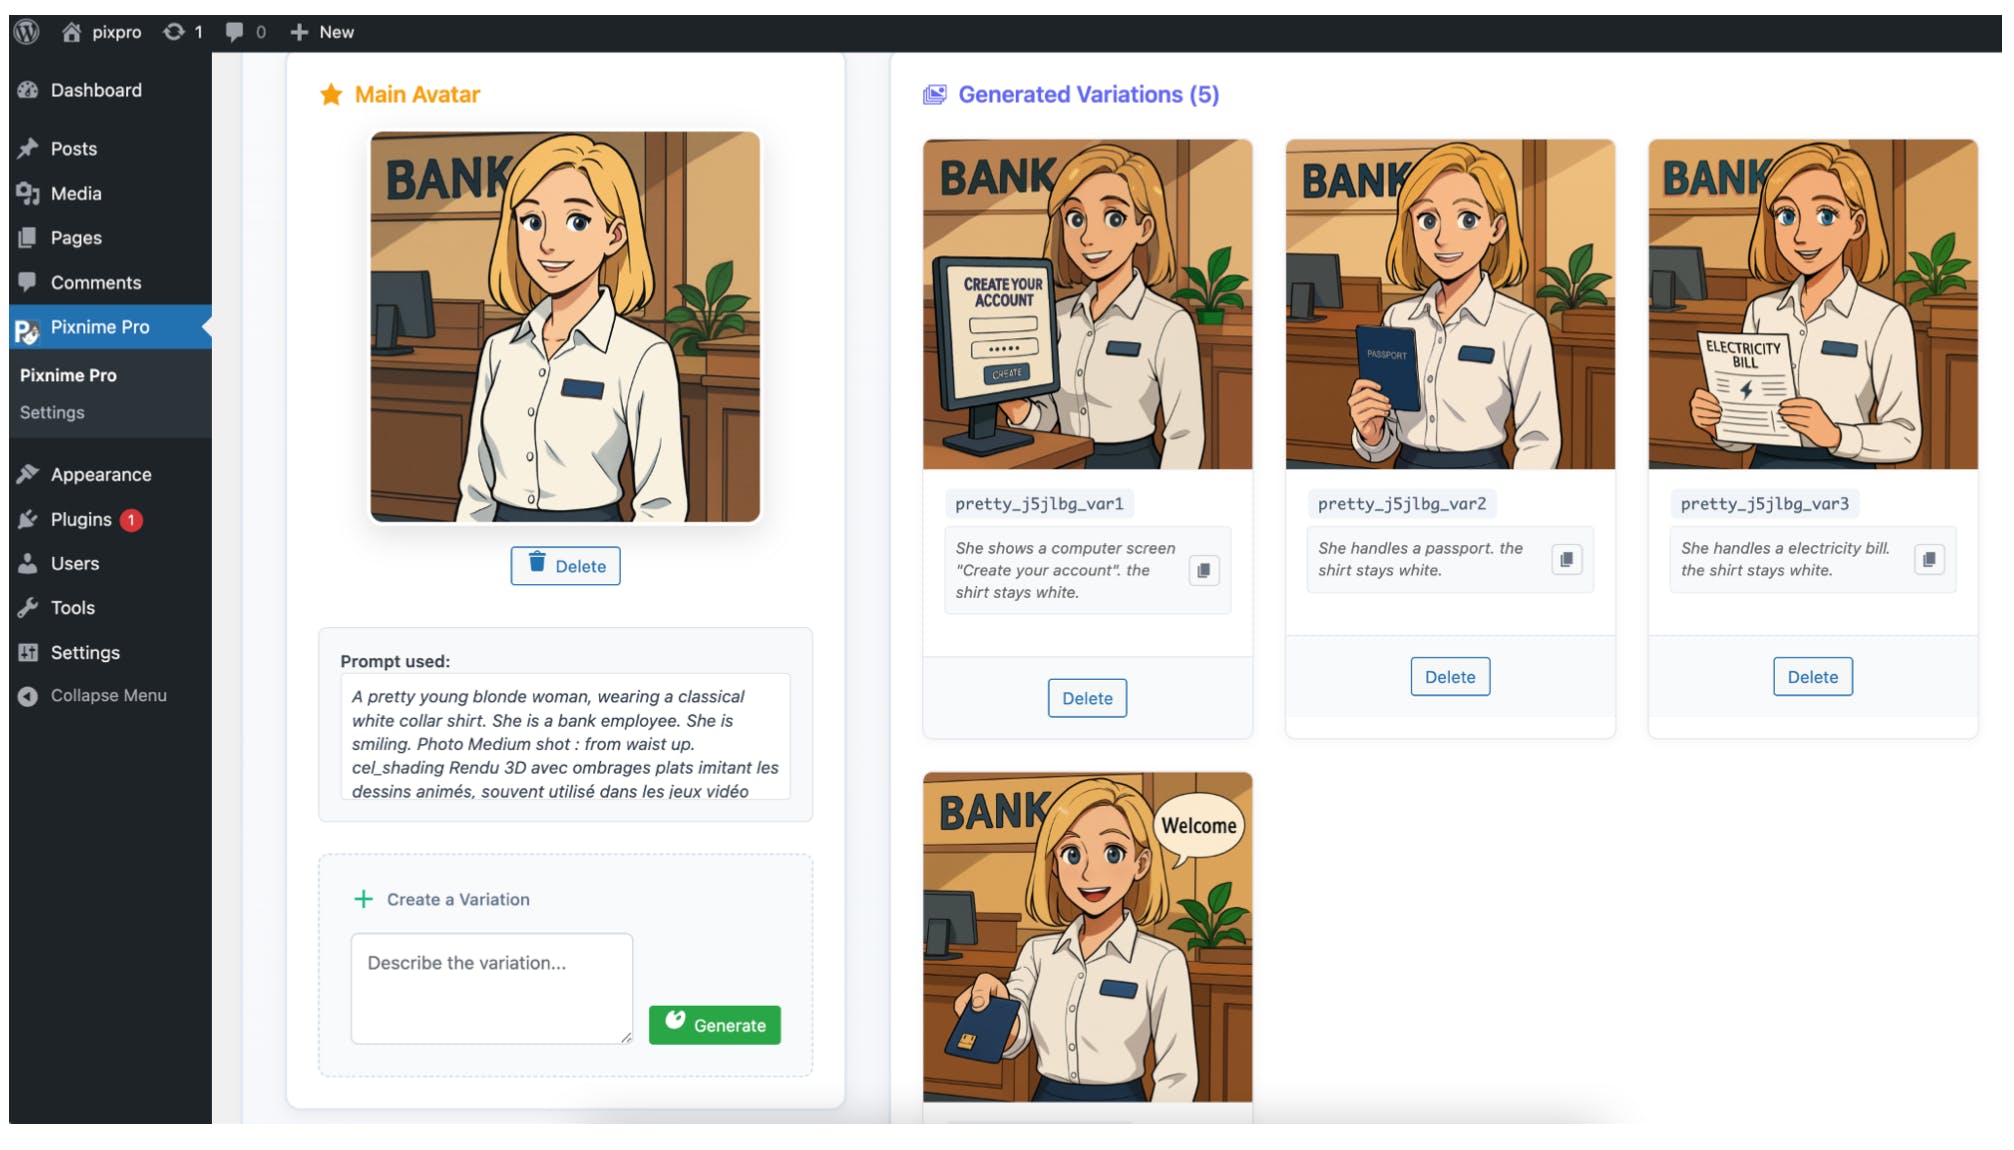Open the comments bubble icon in admin bar
This screenshot has width=2014, height=1150.
coord(235,32)
